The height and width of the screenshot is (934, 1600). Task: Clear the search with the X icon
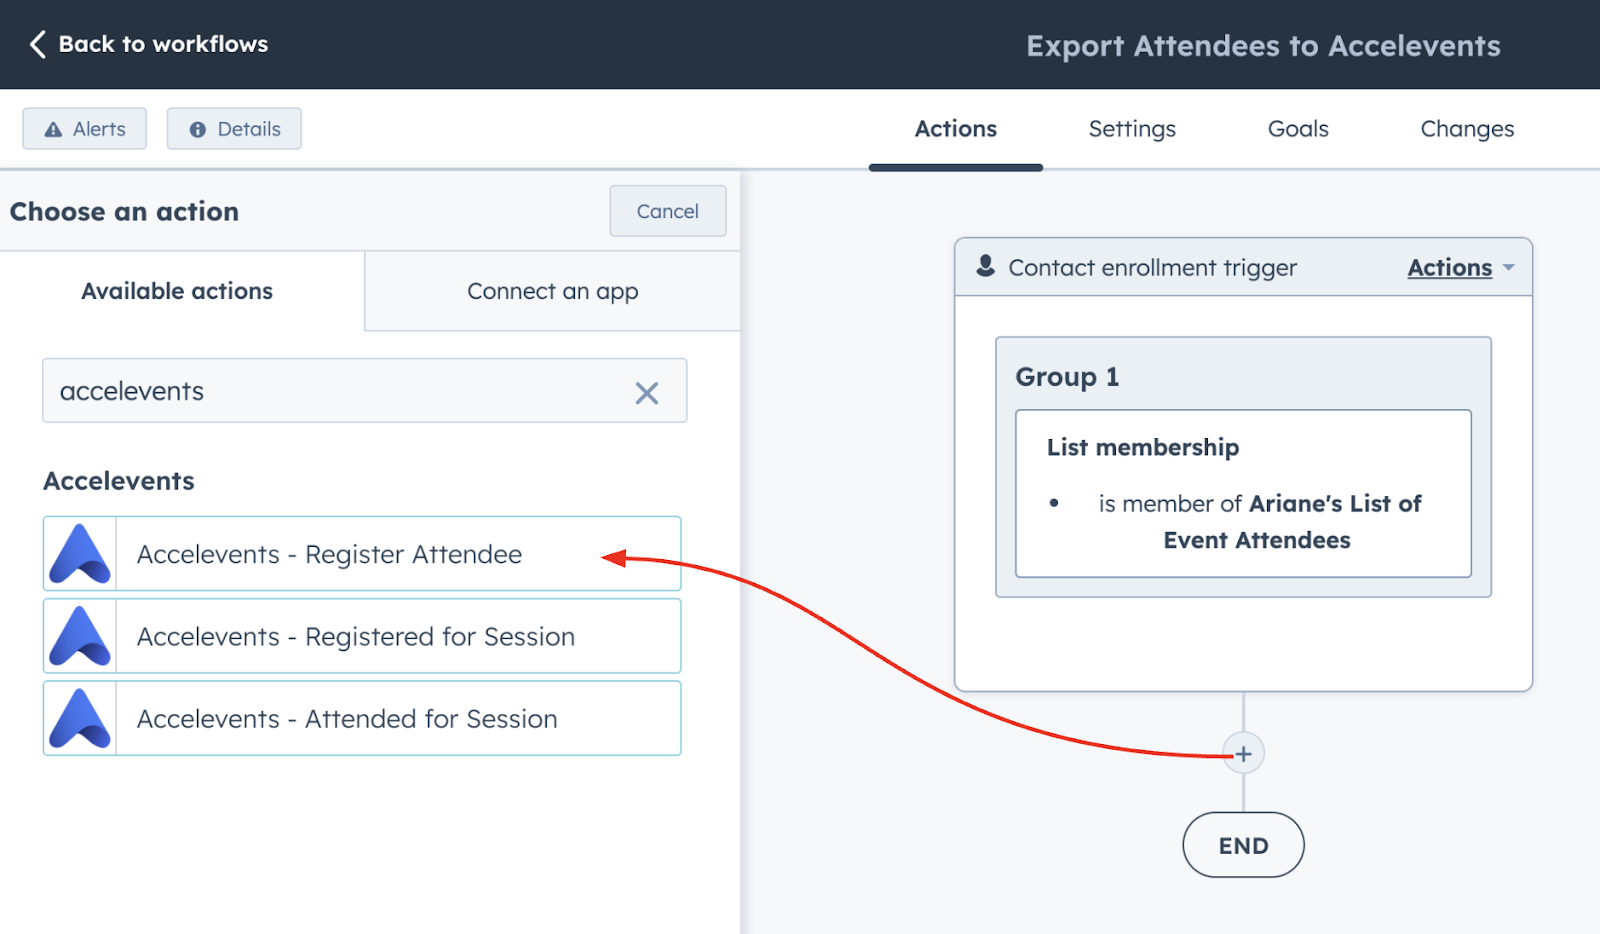pos(647,393)
